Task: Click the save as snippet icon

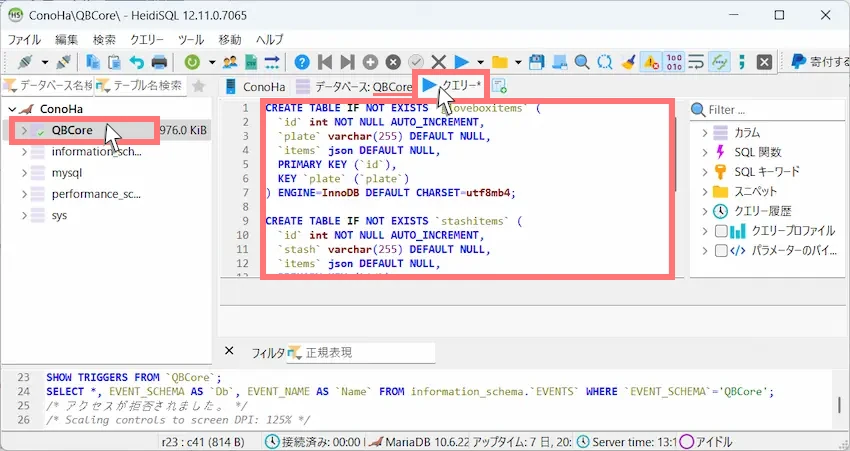Action: (x=559, y=62)
